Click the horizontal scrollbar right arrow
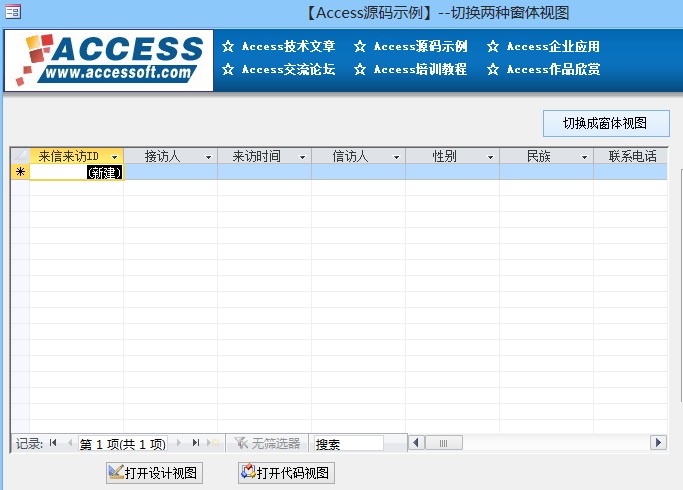Image resolution: width=683 pixels, height=490 pixels. point(658,443)
